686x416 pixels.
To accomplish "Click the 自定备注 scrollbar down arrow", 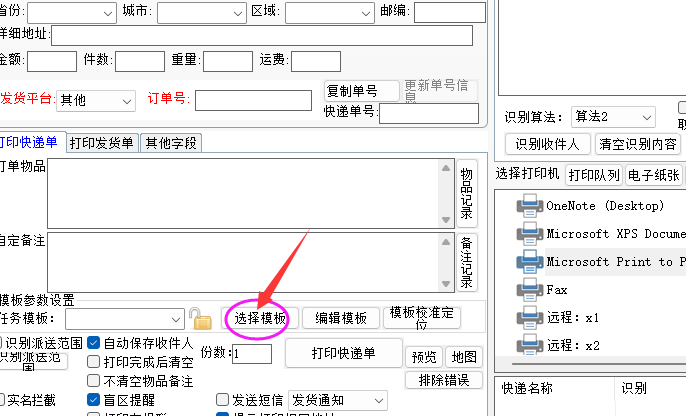I will (x=446, y=284).
